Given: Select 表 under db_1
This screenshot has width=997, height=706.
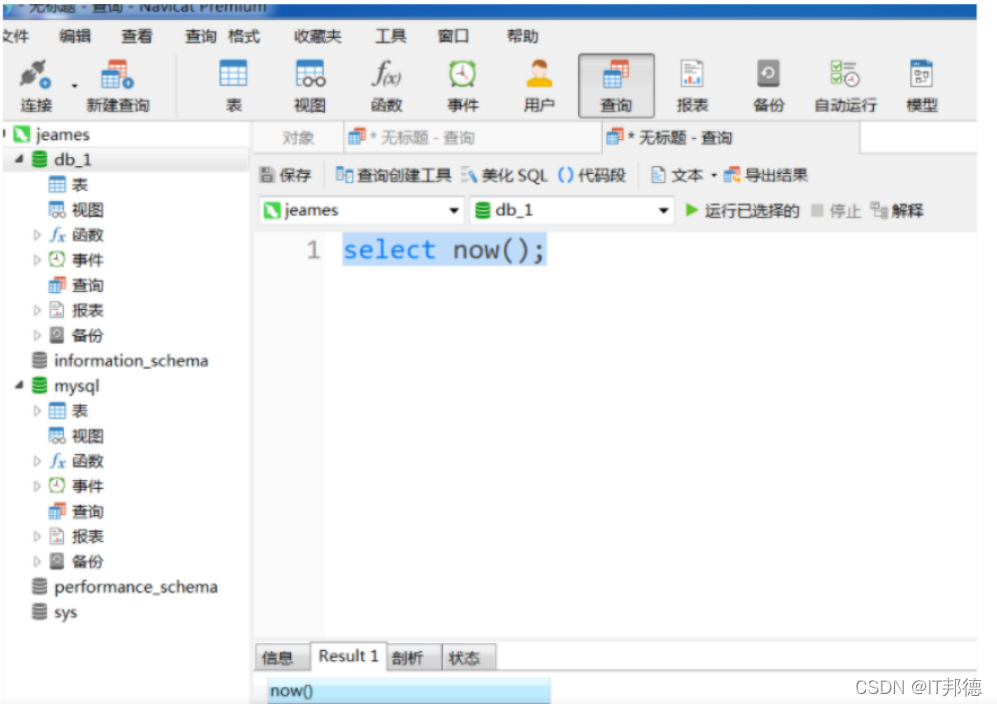Looking at the screenshot, I should (69, 185).
